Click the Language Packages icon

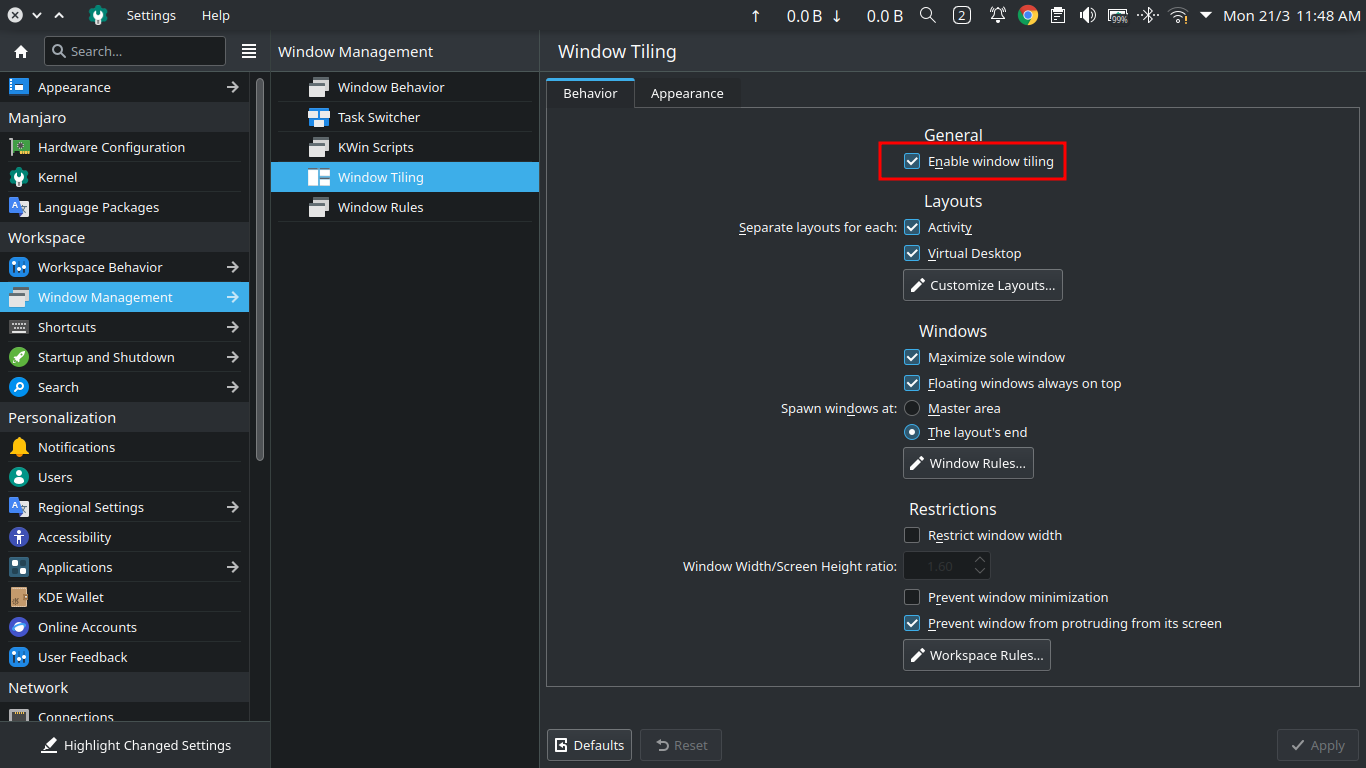19,207
